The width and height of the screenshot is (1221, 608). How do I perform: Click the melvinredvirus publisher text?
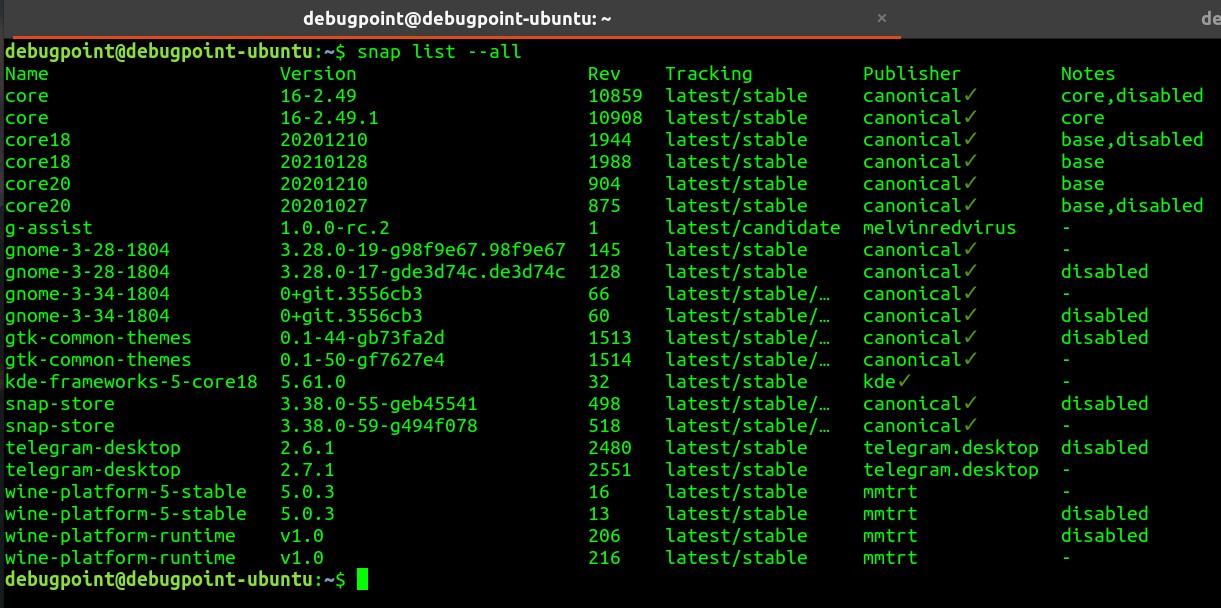939,227
